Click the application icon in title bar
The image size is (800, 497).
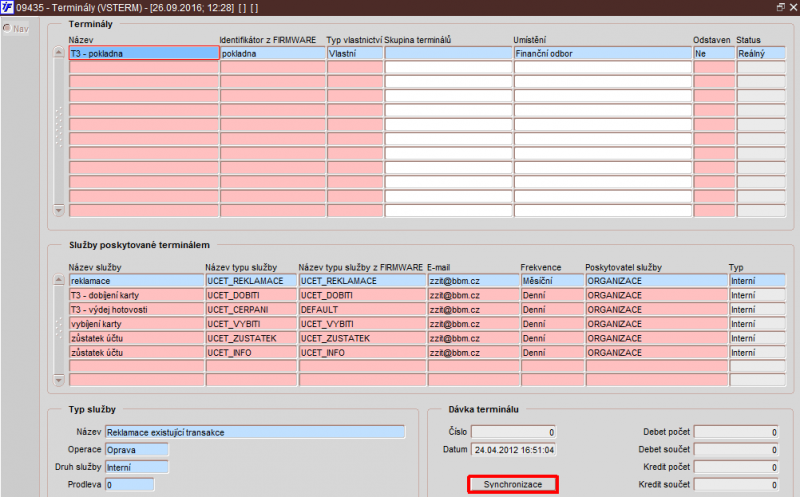(x=7, y=7)
